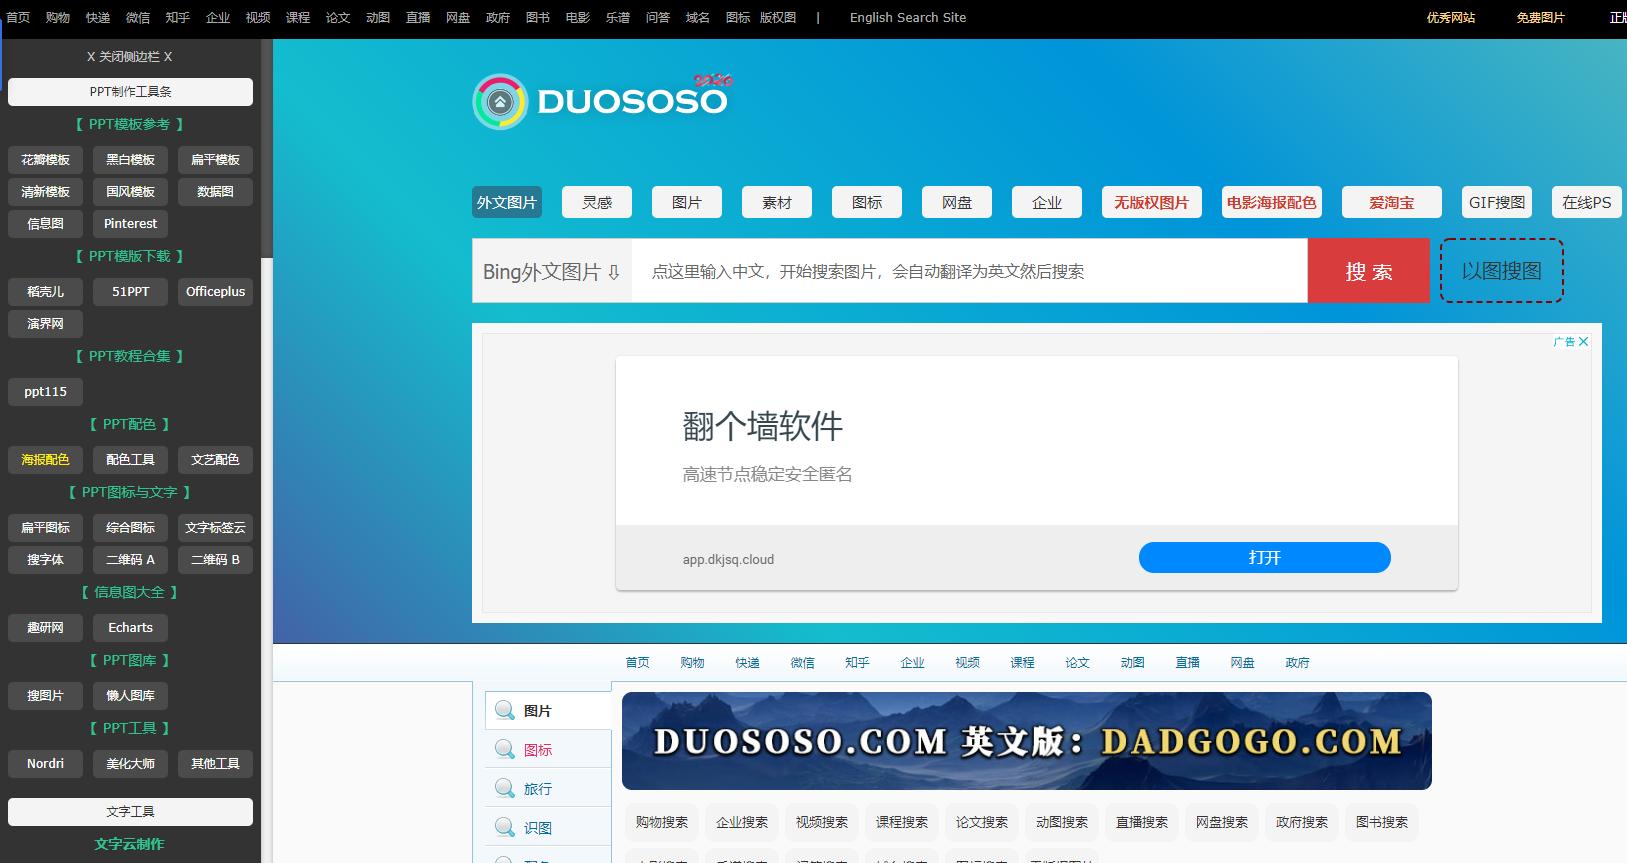Image resolution: width=1627 pixels, height=863 pixels.
Task: Open the 以图搜图 reverse image search
Action: [x=1501, y=270]
